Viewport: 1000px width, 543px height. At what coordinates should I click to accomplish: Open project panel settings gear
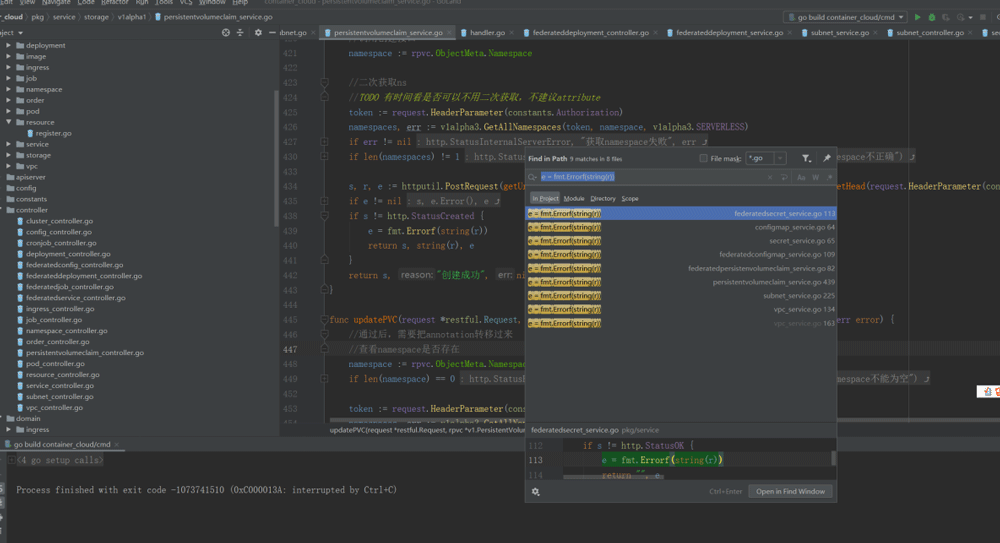click(258, 32)
